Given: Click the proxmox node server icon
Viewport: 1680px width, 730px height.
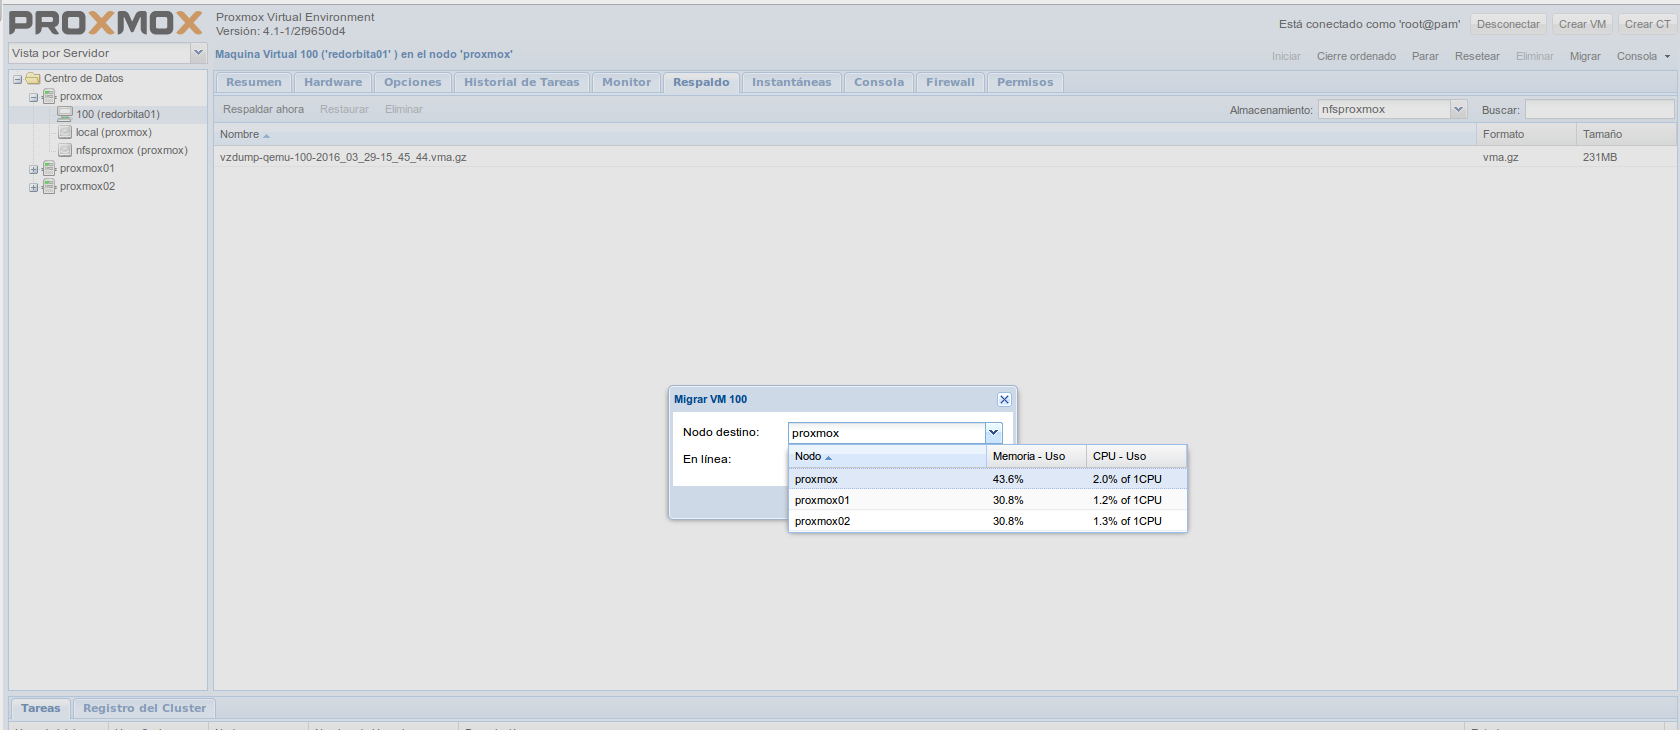Looking at the screenshot, I should (x=49, y=97).
